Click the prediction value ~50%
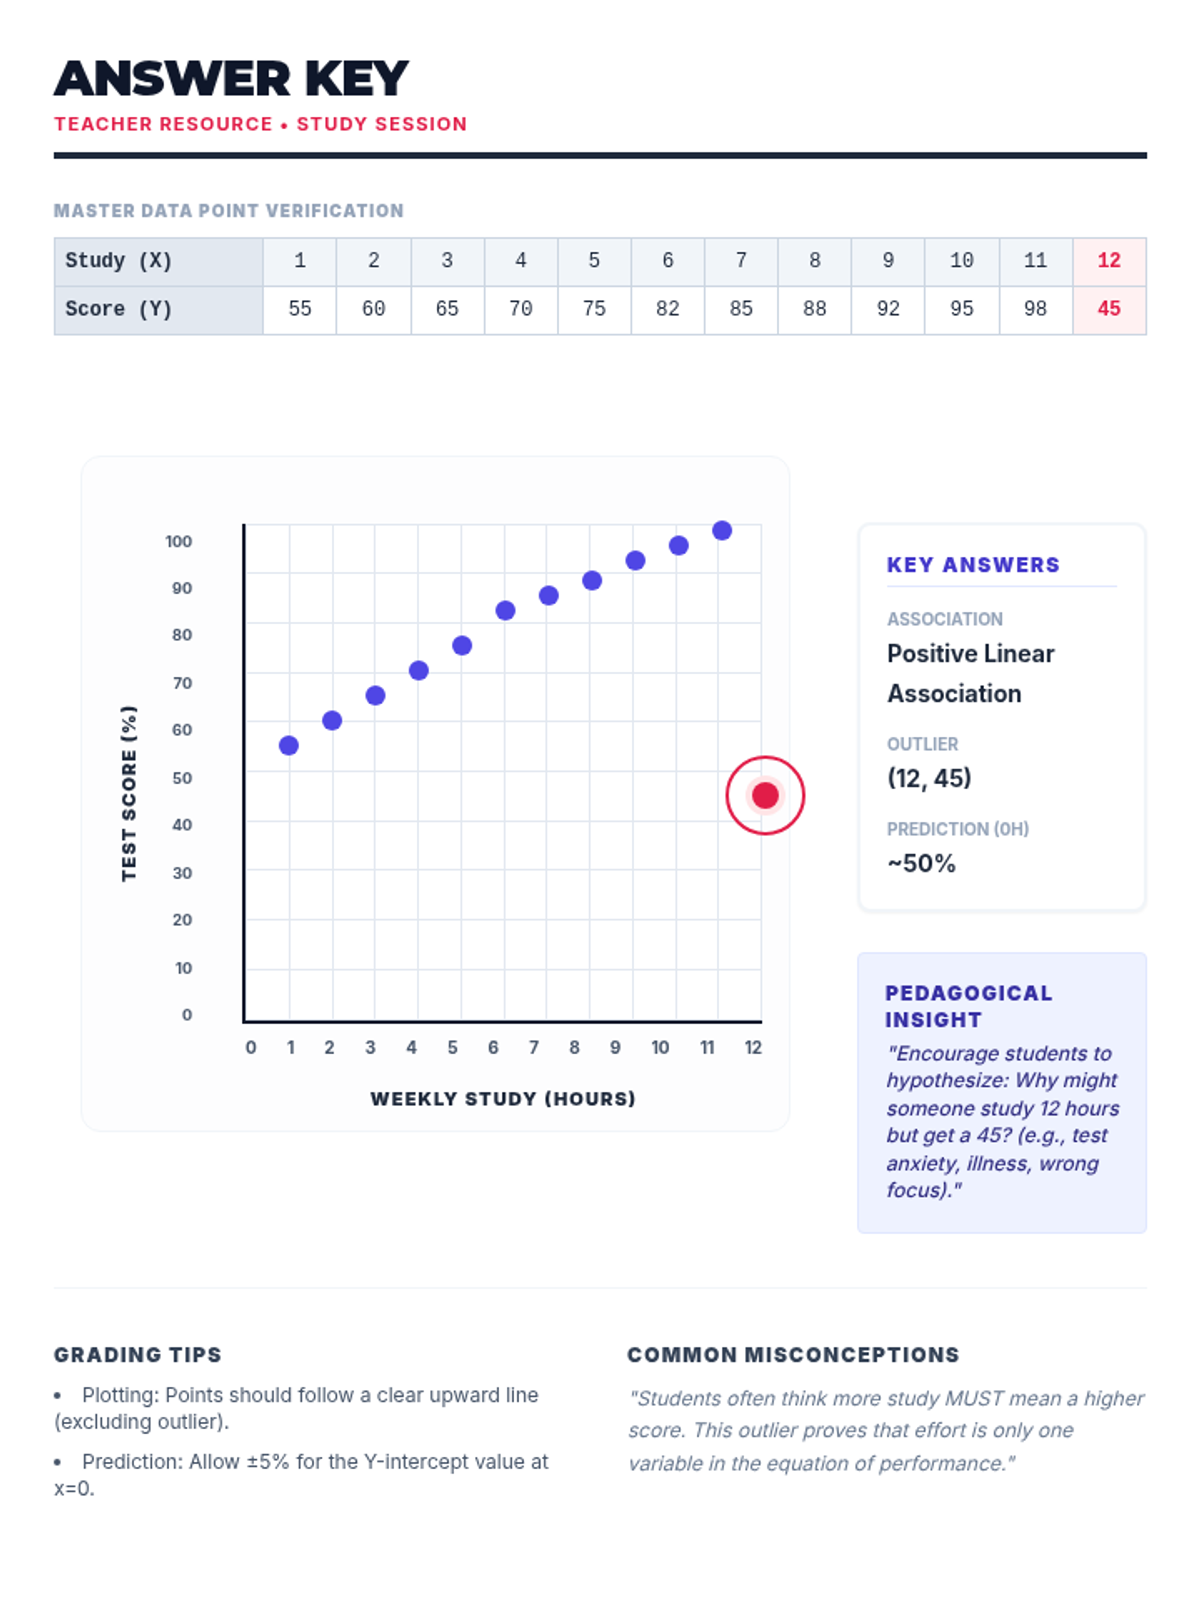 click(x=921, y=863)
